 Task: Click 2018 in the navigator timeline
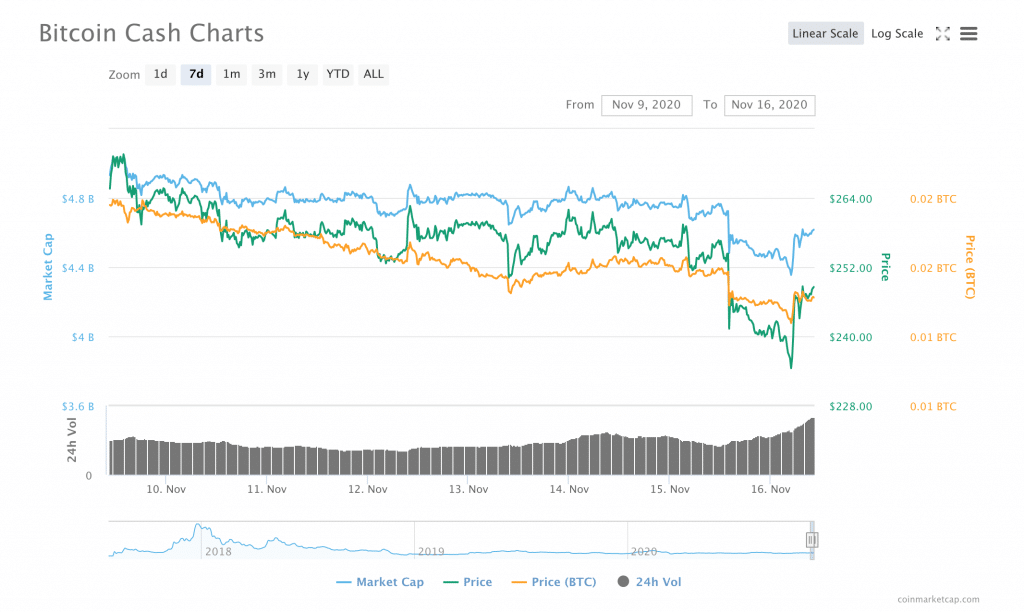click(216, 551)
